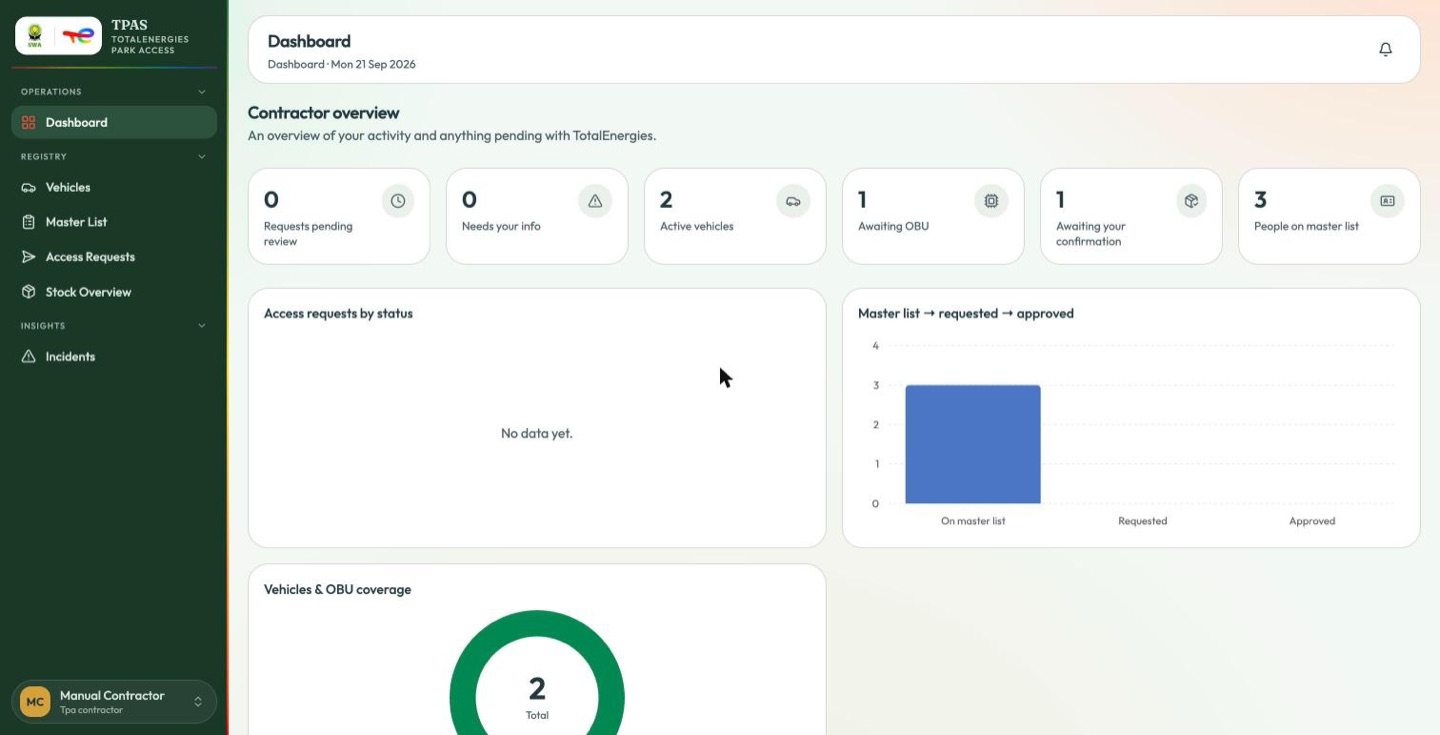Click the Vehicles car icon in sidebar
The width and height of the screenshot is (1440, 735).
[28, 188]
